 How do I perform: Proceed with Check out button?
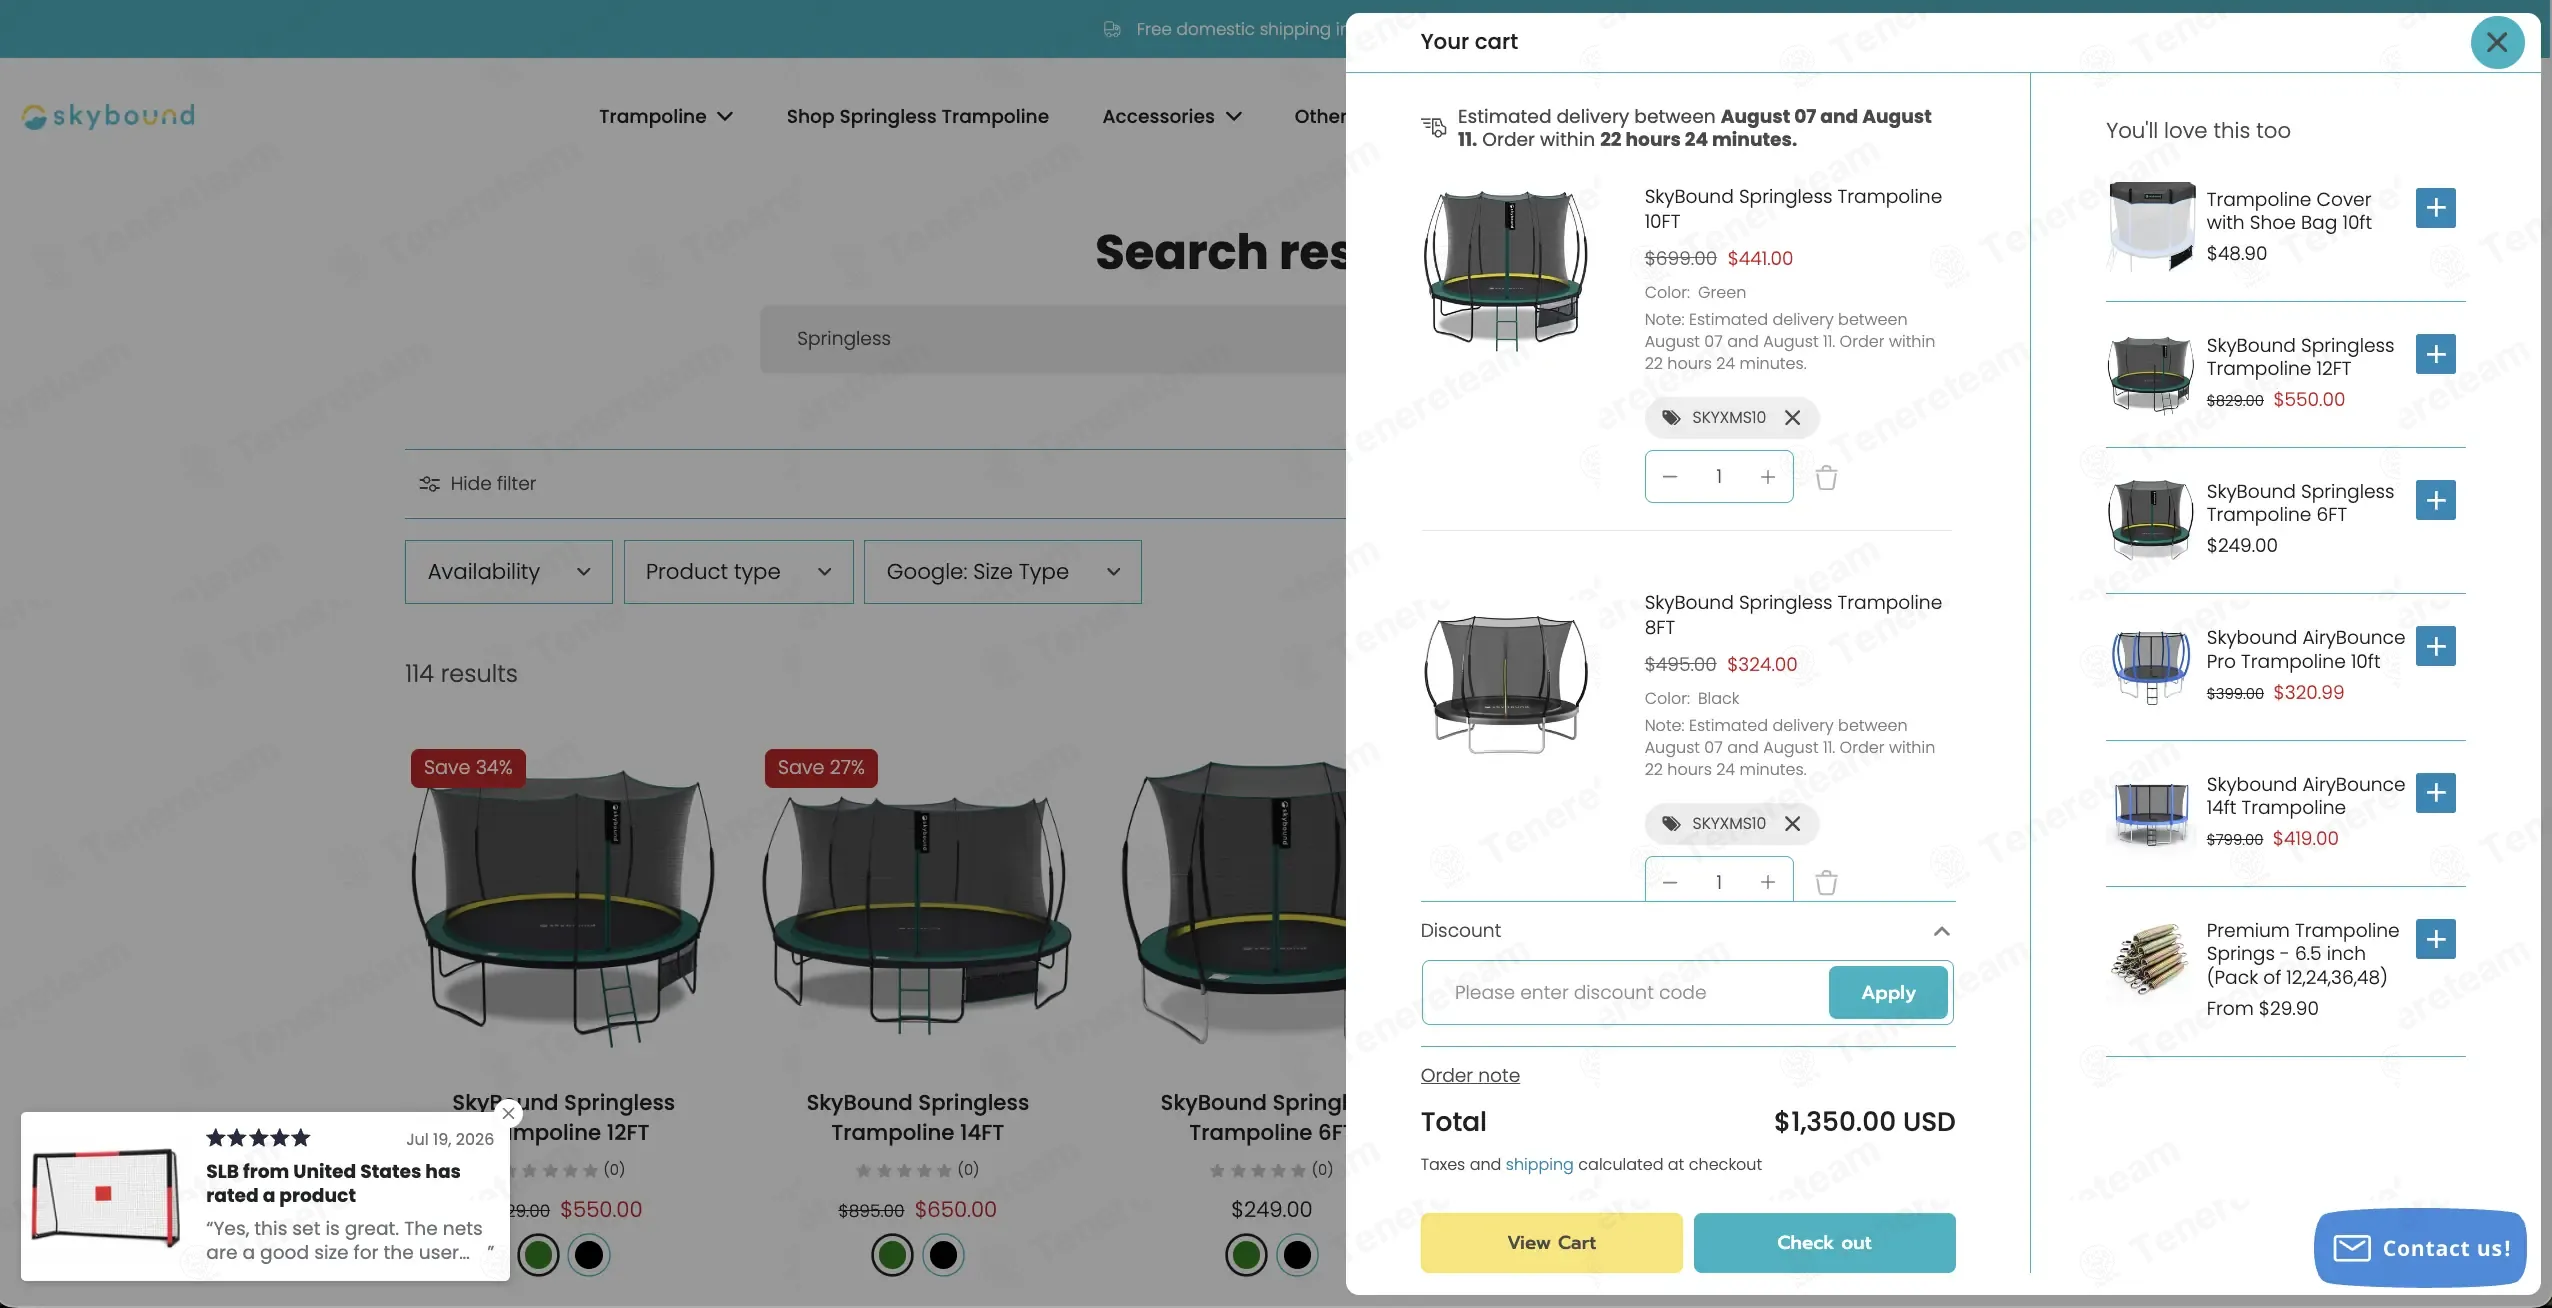coord(1824,1243)
